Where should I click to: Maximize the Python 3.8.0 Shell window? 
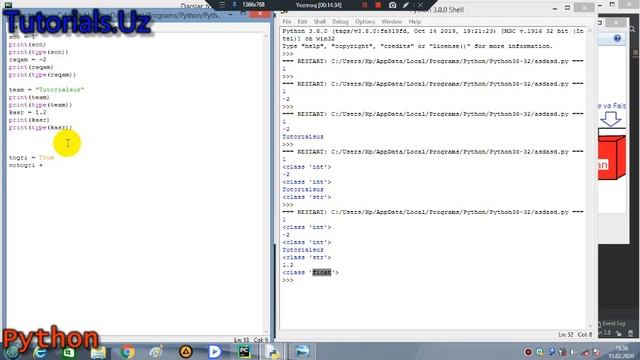click(567, 8)
